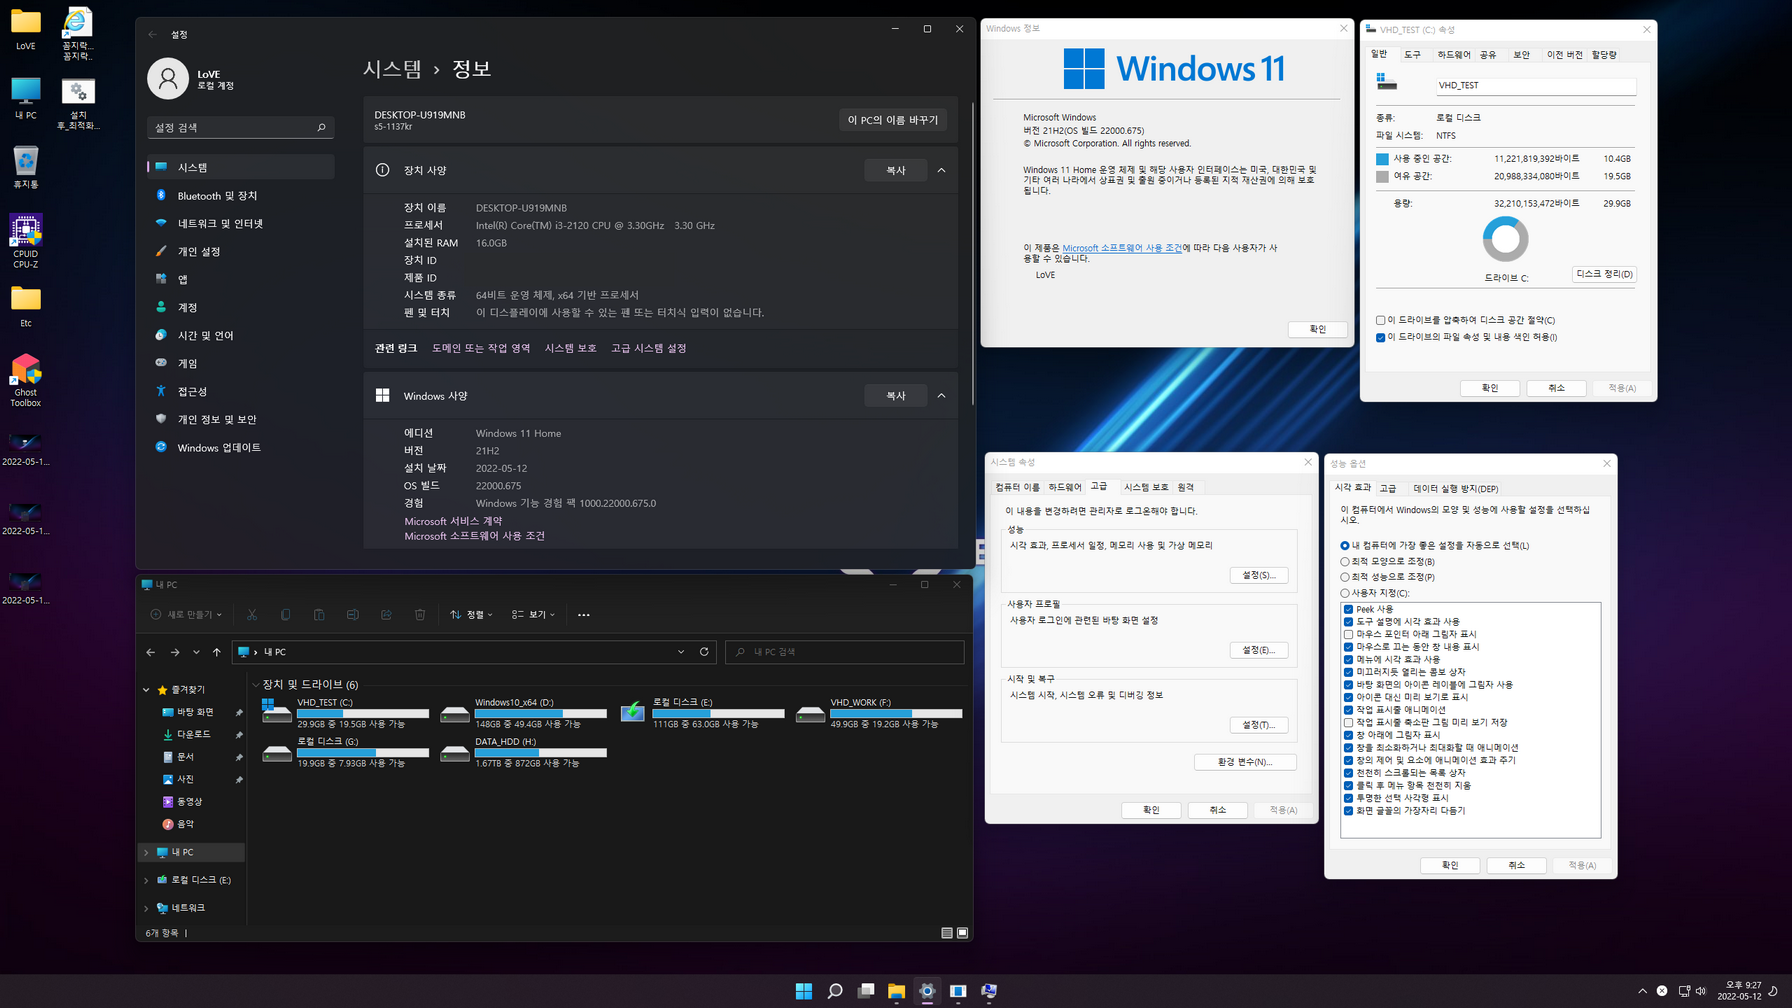Click the VHD_WORK (F:) usage bar
This screenshot has height=1008, width=1792.
pyautogui.click(x=896, y=714)
